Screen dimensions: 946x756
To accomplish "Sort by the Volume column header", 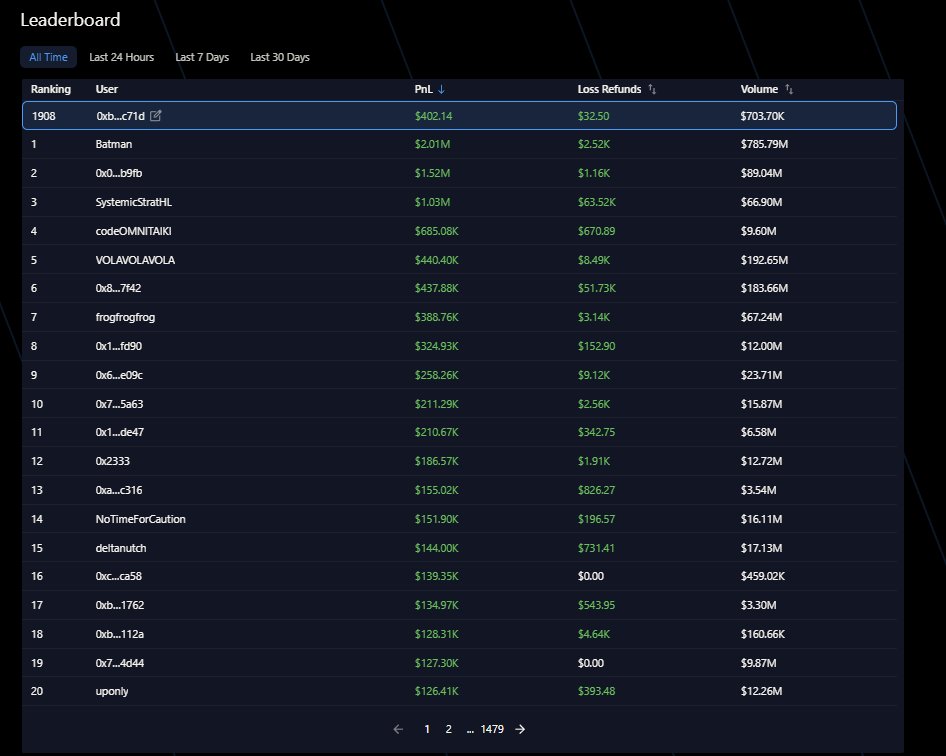I will pyautogui.click(x=759, y=89).
